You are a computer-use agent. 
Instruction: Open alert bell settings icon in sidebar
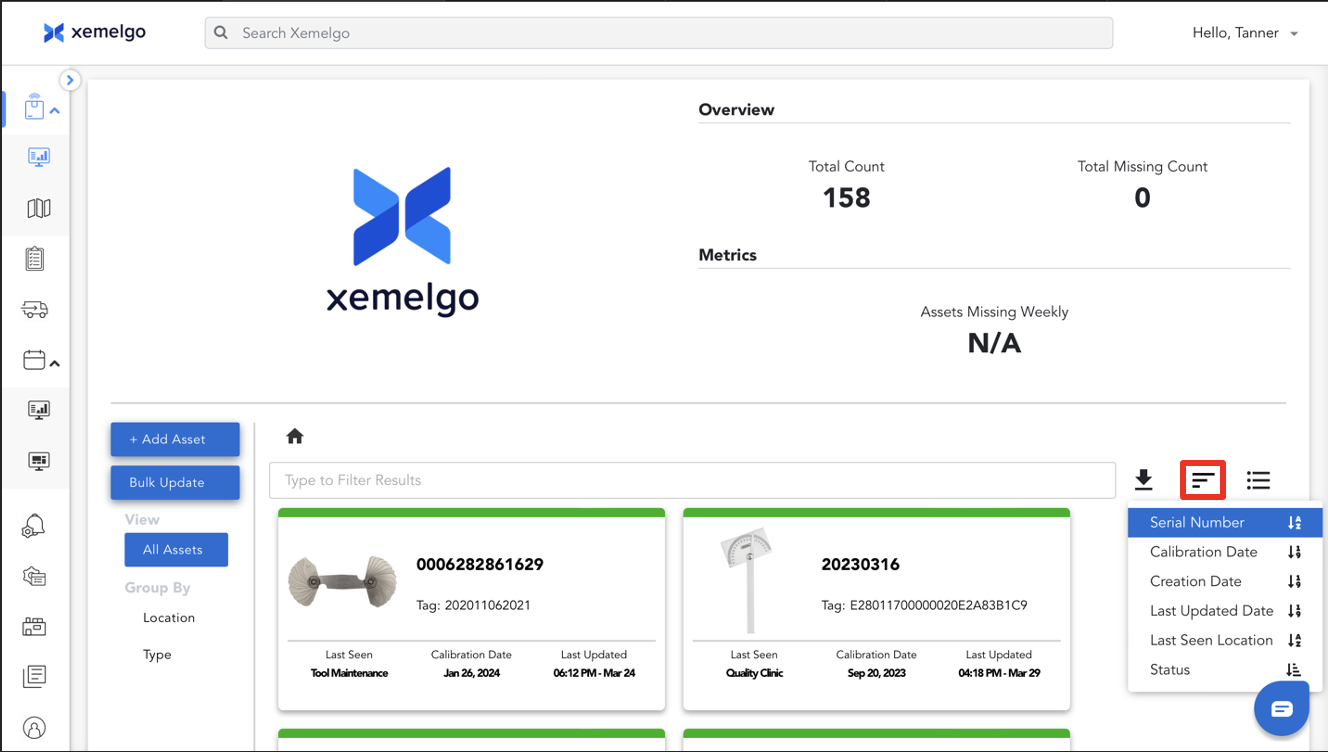34,526
